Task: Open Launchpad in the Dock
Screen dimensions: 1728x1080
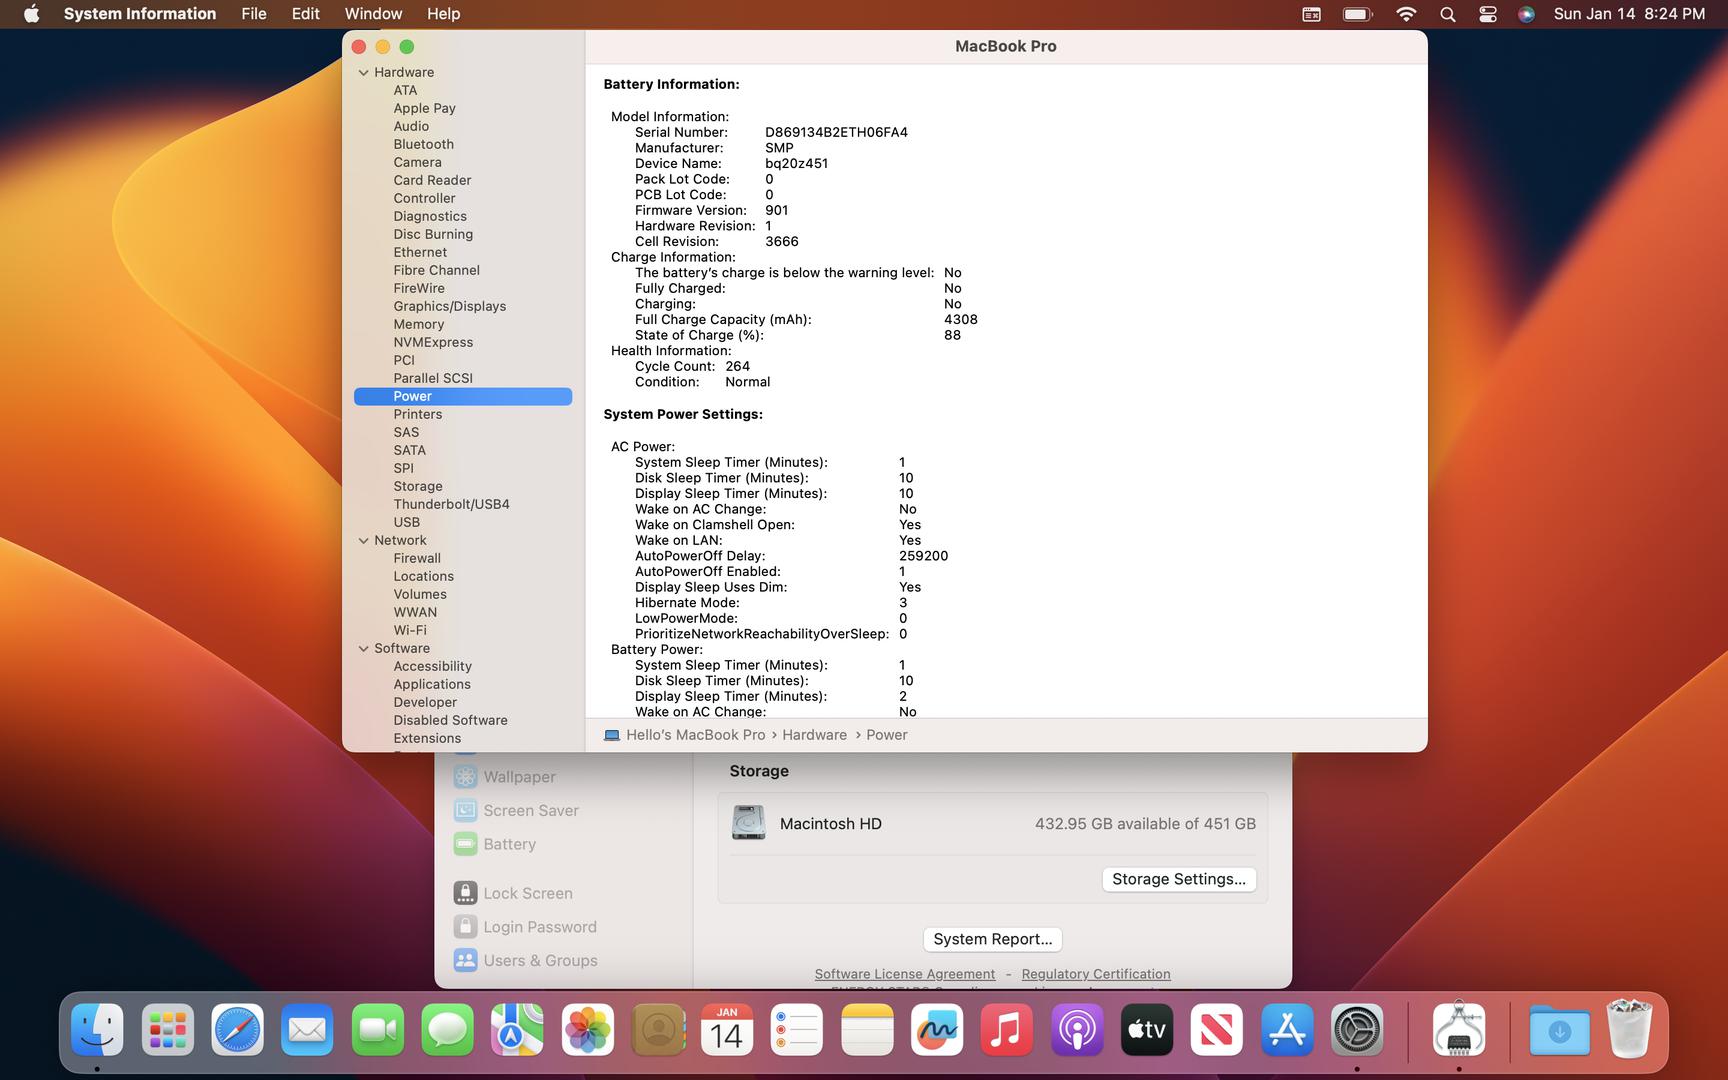Action: (x=167, y=1029)
